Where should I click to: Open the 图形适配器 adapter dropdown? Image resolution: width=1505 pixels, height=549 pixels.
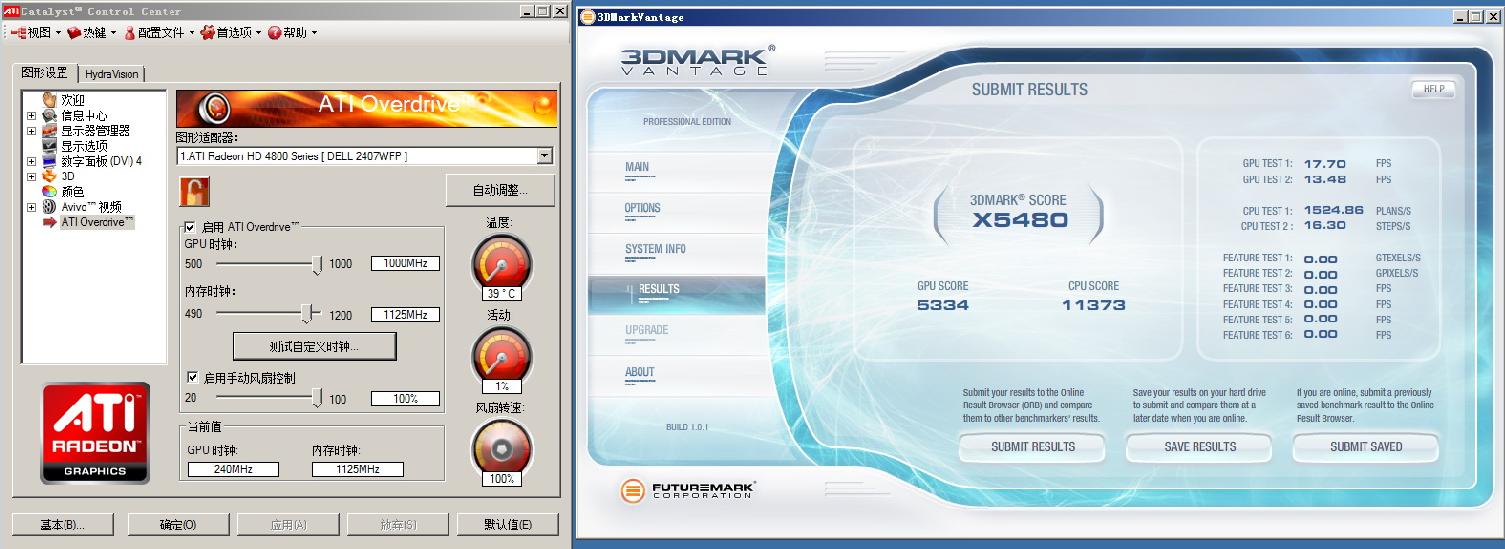(x=544, y=156)
